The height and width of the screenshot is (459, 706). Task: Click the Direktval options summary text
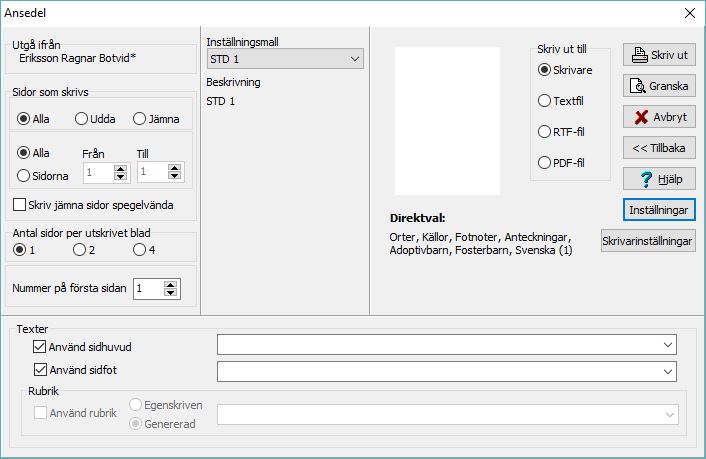point(481,244)
